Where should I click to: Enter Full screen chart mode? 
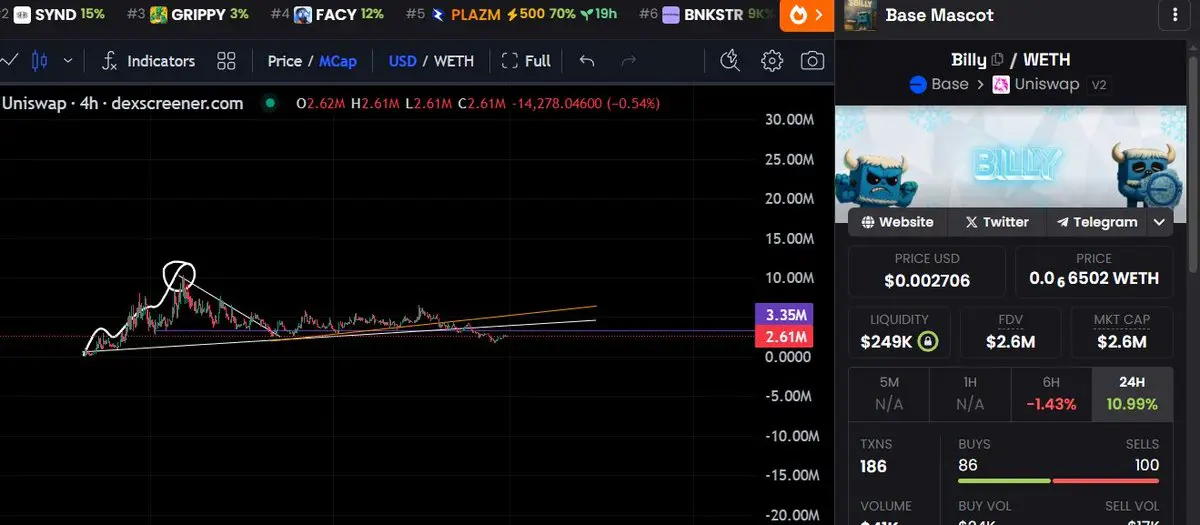pyautogui.click(x=526, y=61)
